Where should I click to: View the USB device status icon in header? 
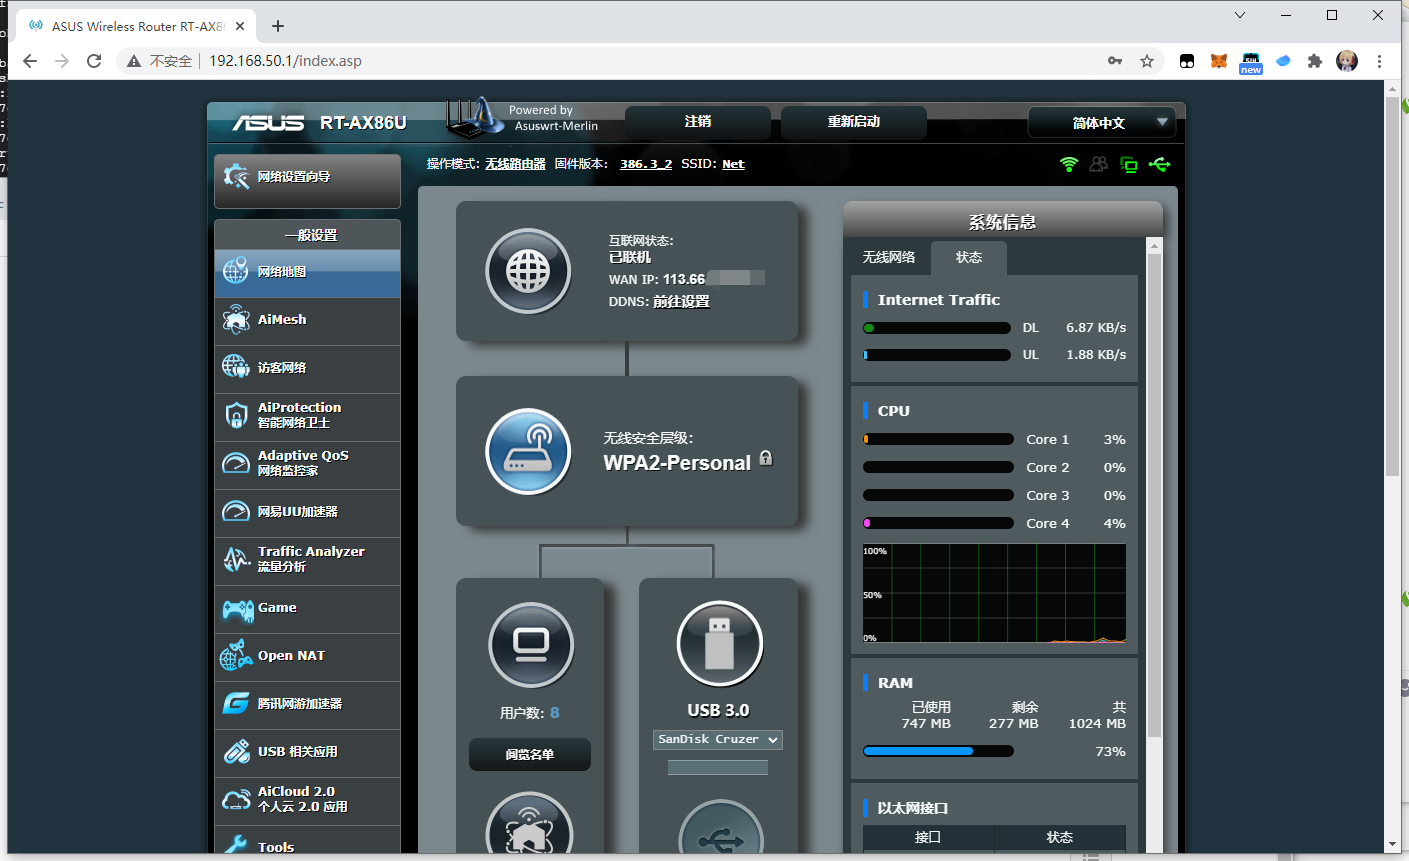click(1160, 164)
